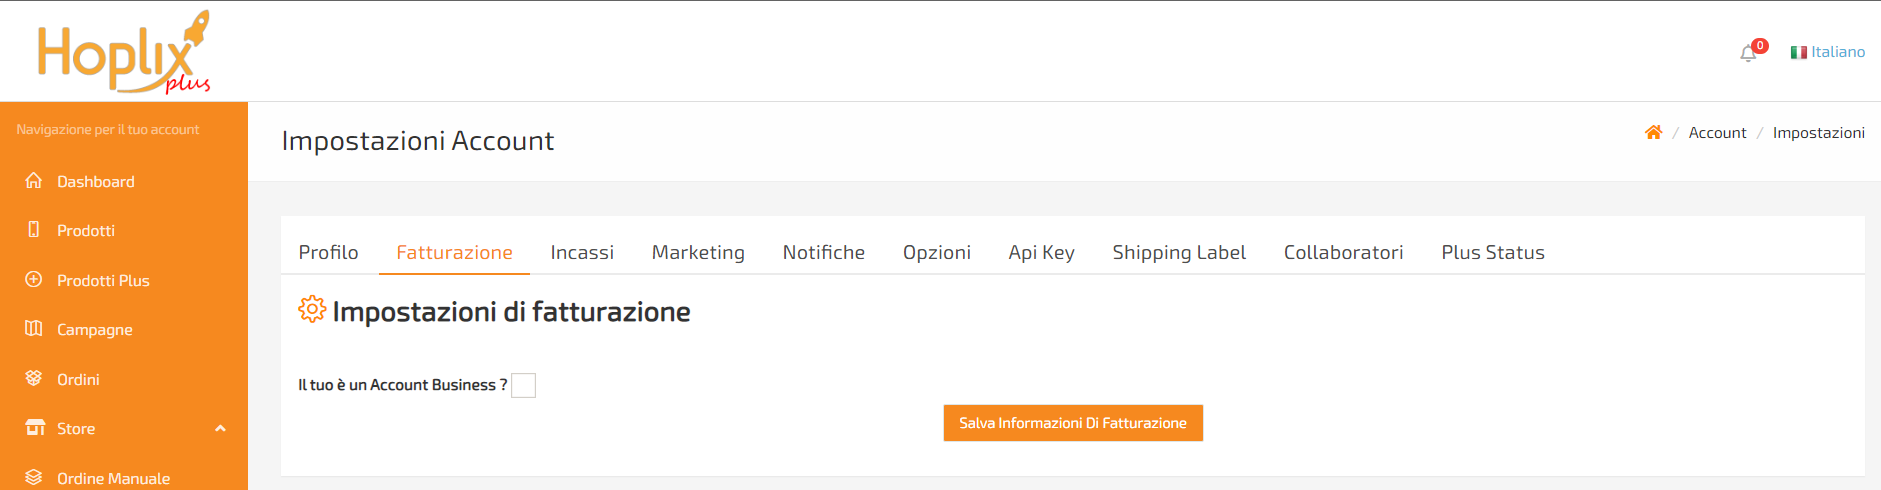
Task: Click the Ordine Manuale layers icon
Action: point(34,477)
